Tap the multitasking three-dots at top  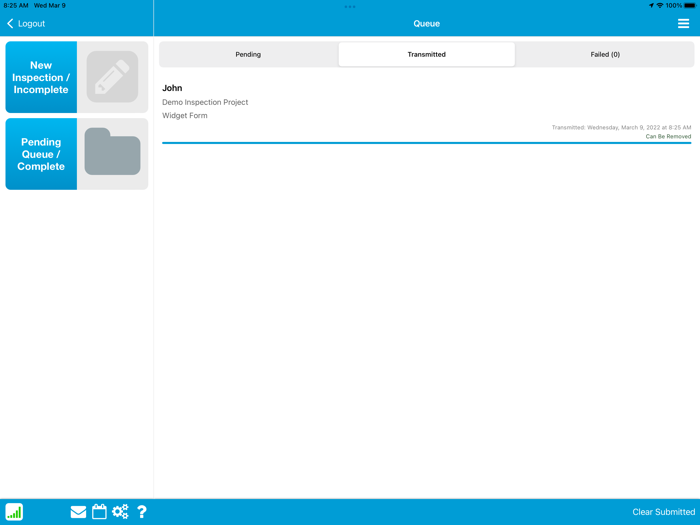point(350,7)
